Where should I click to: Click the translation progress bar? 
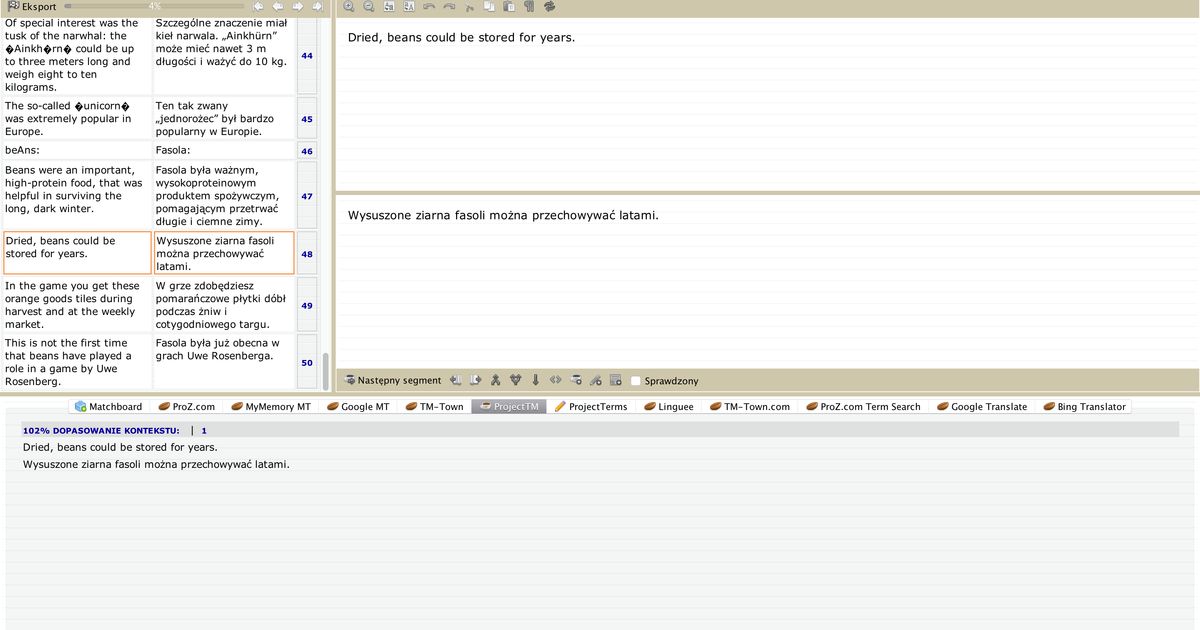point(153,7)
